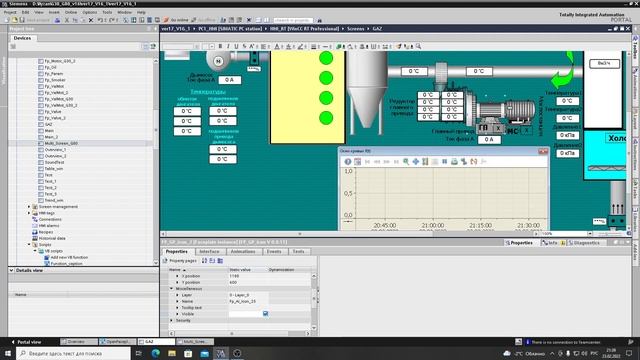Click the Underline formatting icon
The image size is (640, 360).
point(236,47)
